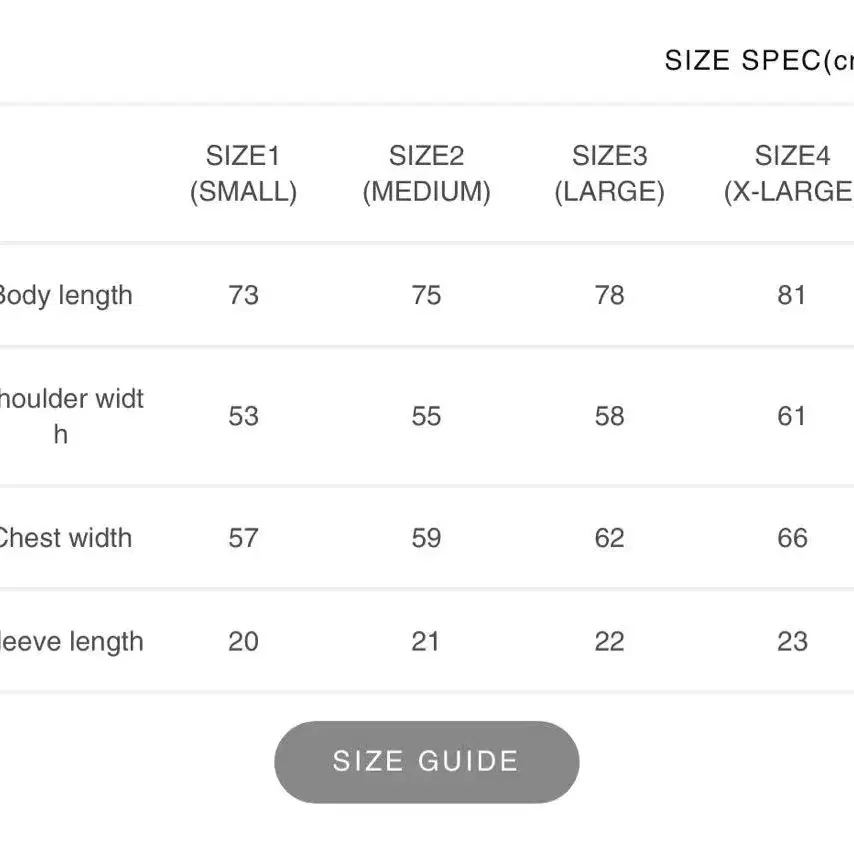Select the SIZE2 (MEDIUM) column header
854x854 pixels.
click(x=426, y=174)
